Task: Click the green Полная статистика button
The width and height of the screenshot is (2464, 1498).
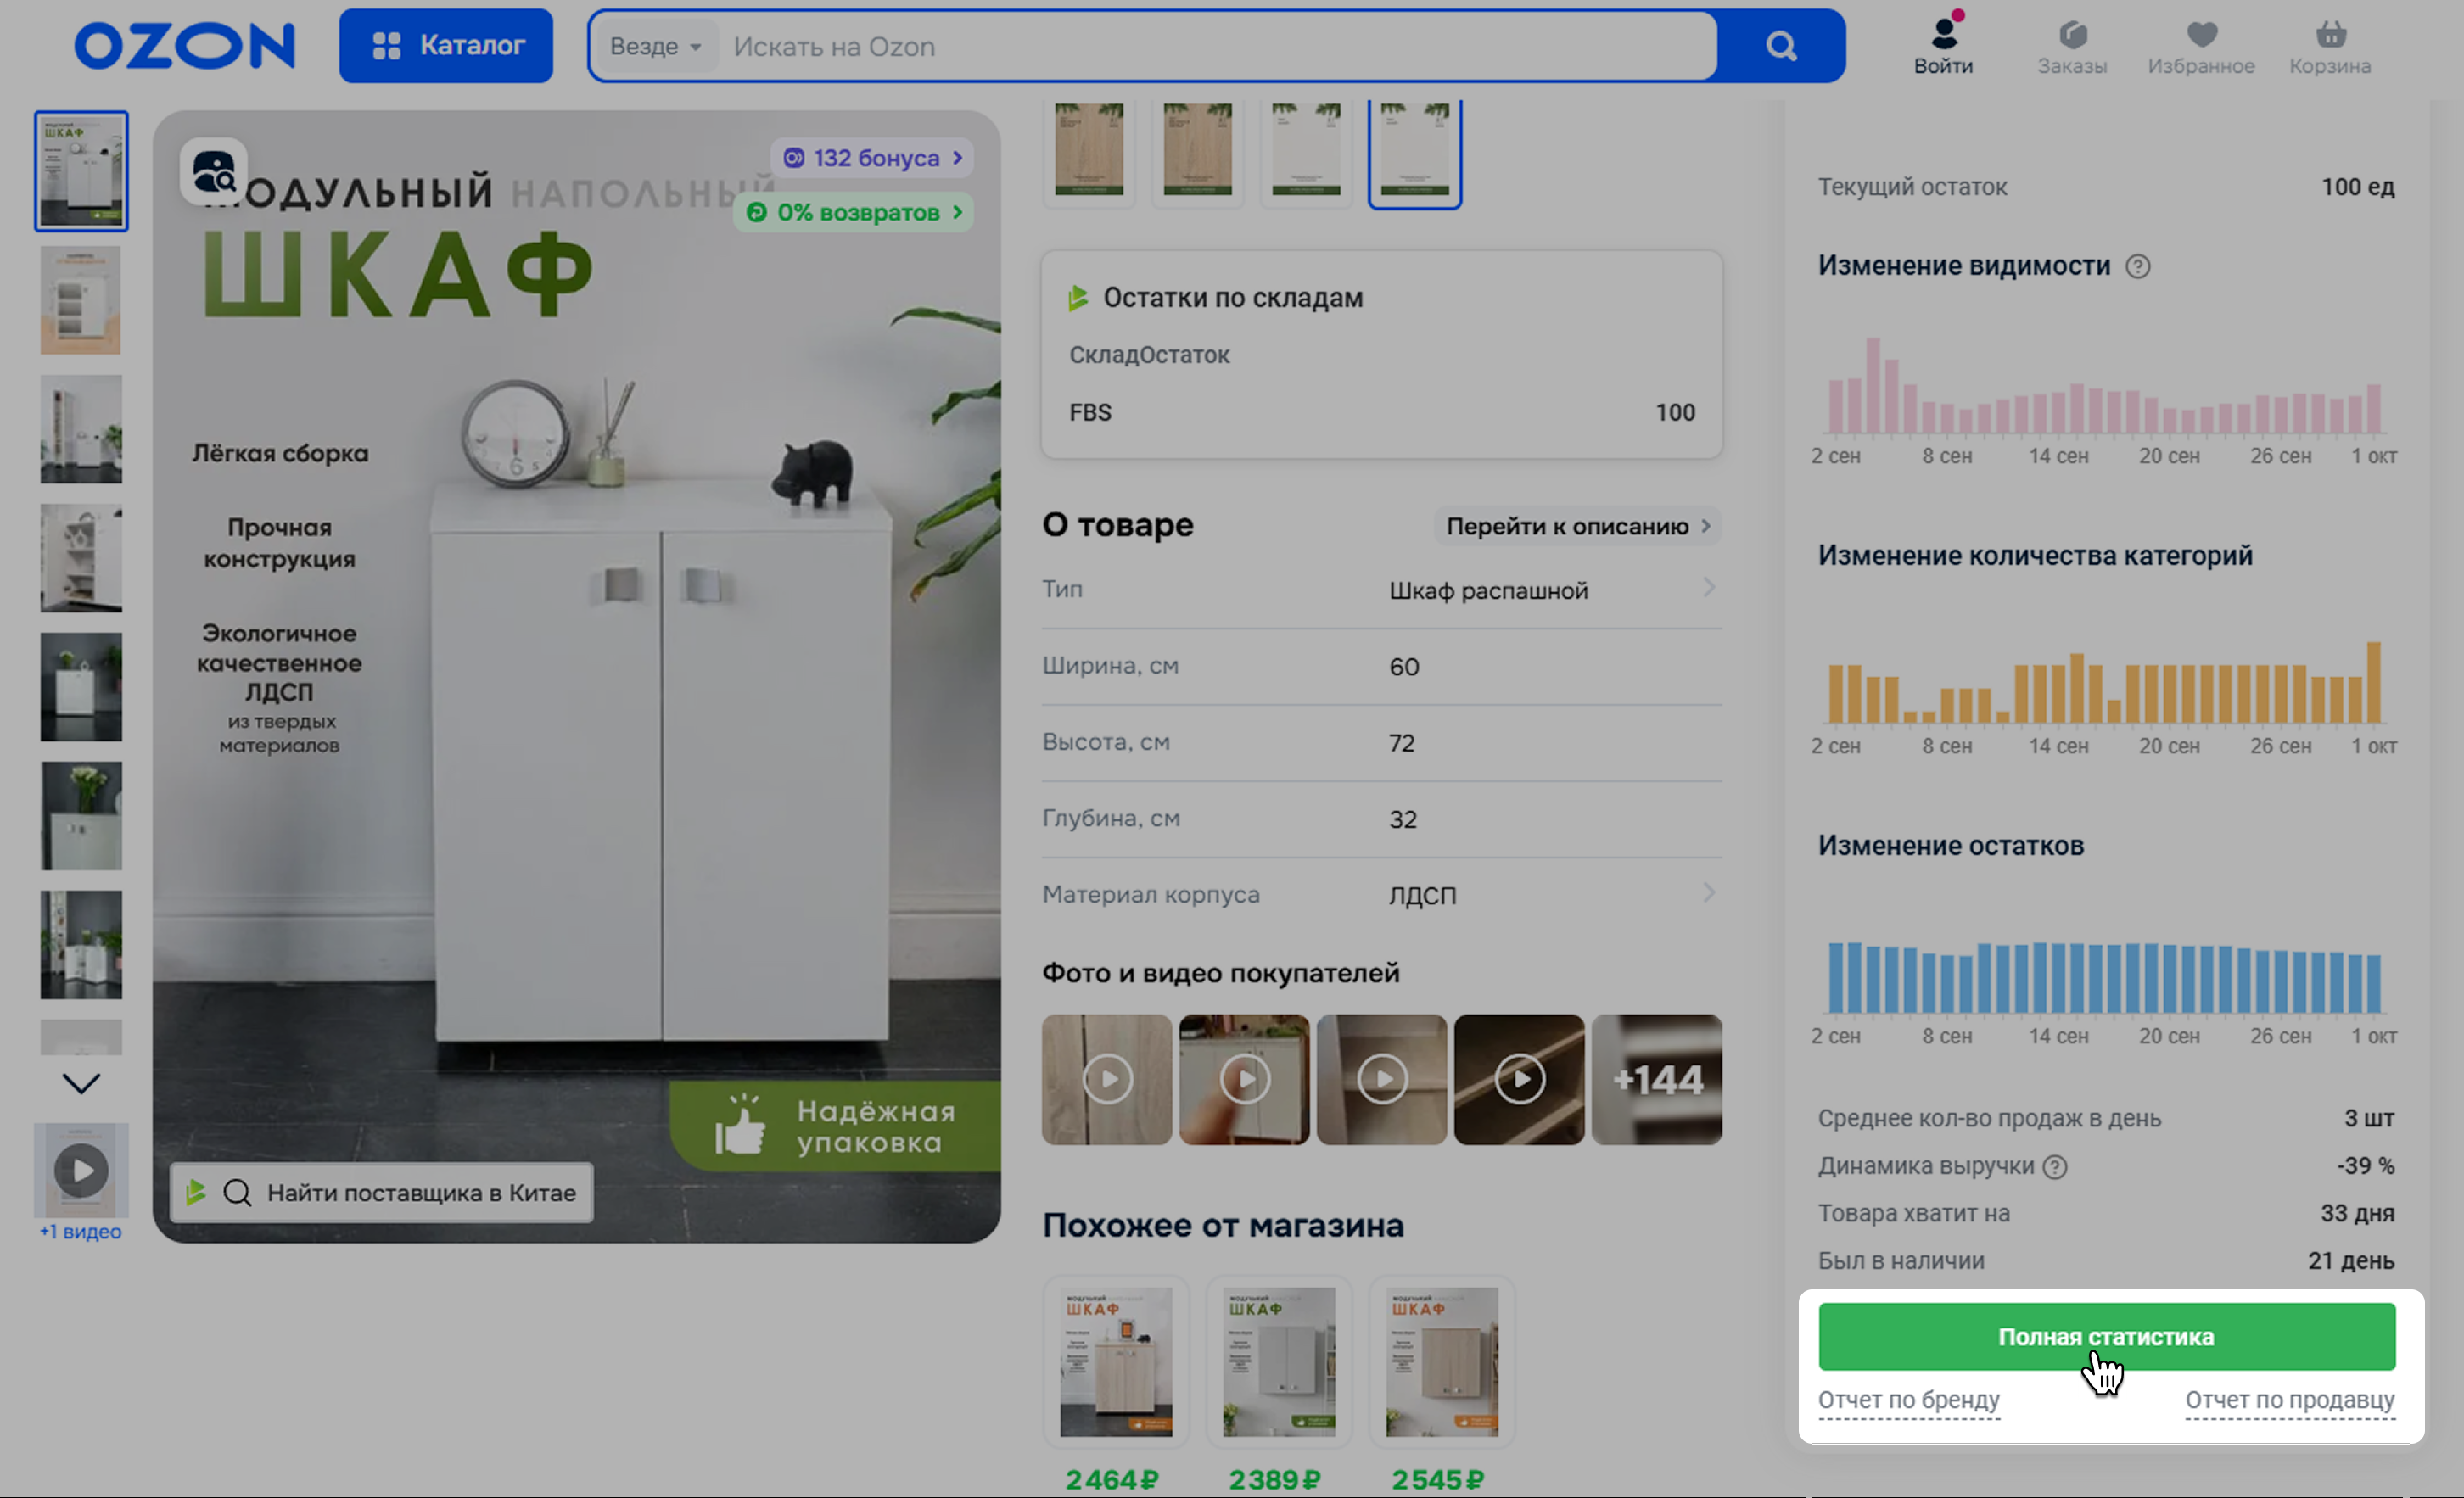Action: pos(2106,1336)
